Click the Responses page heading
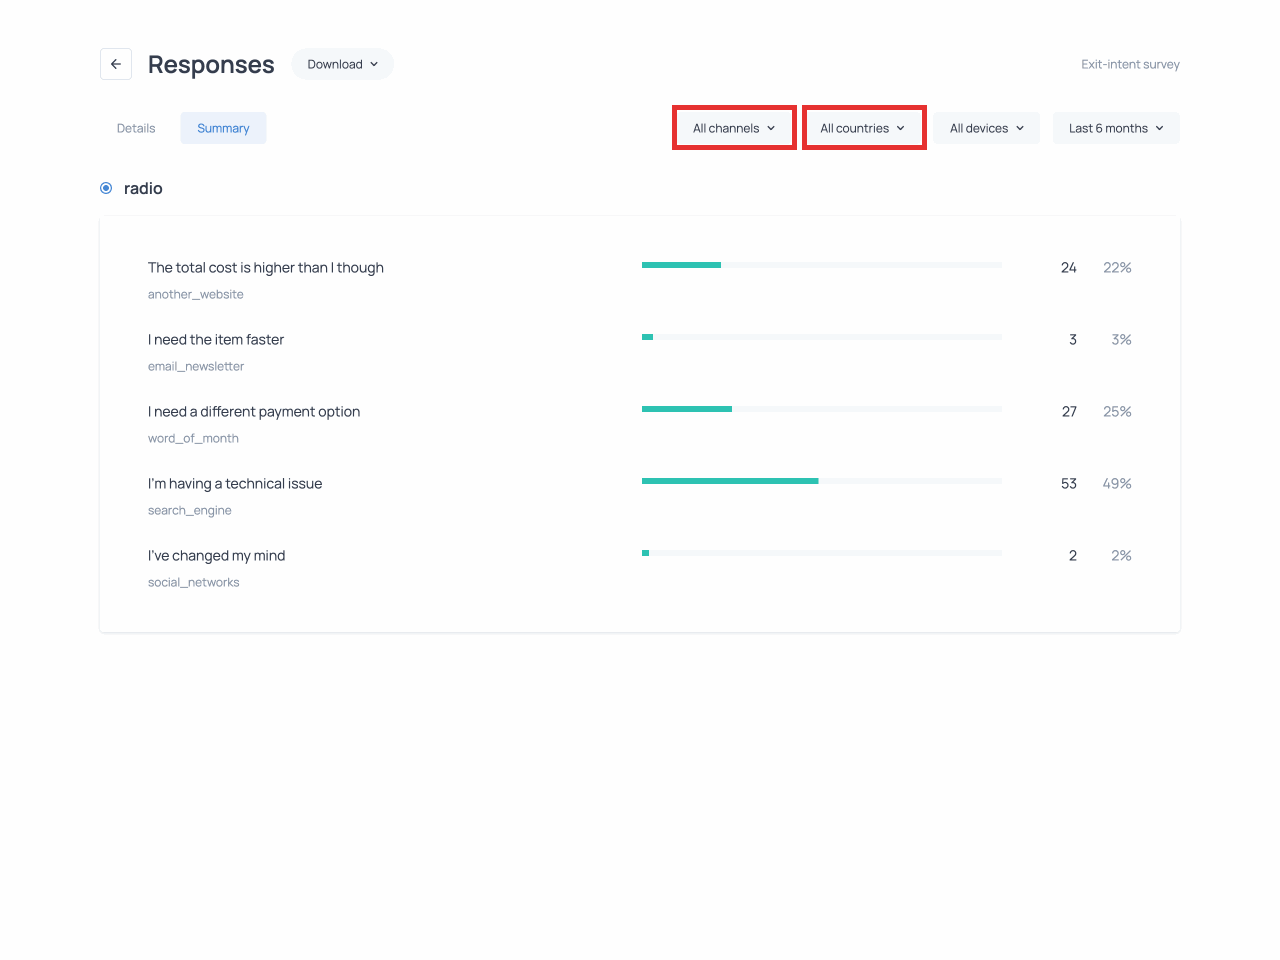Viewport: 1280px width, 960px height. 211,65
